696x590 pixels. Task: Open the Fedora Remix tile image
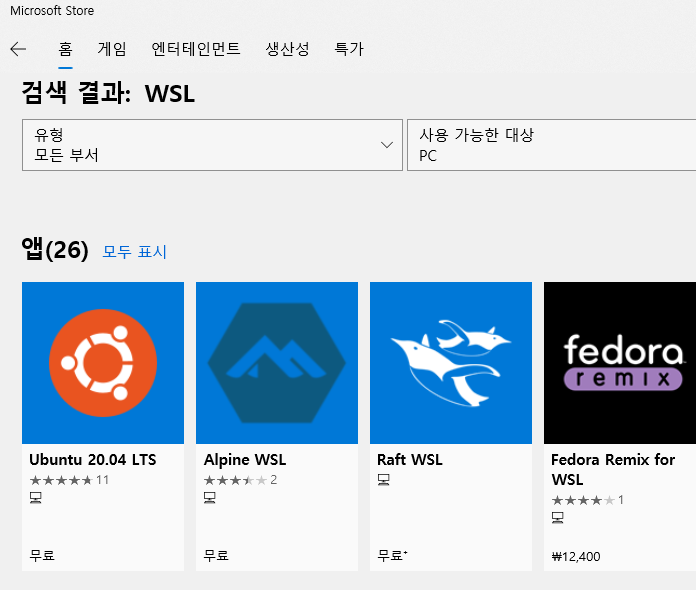620,363
